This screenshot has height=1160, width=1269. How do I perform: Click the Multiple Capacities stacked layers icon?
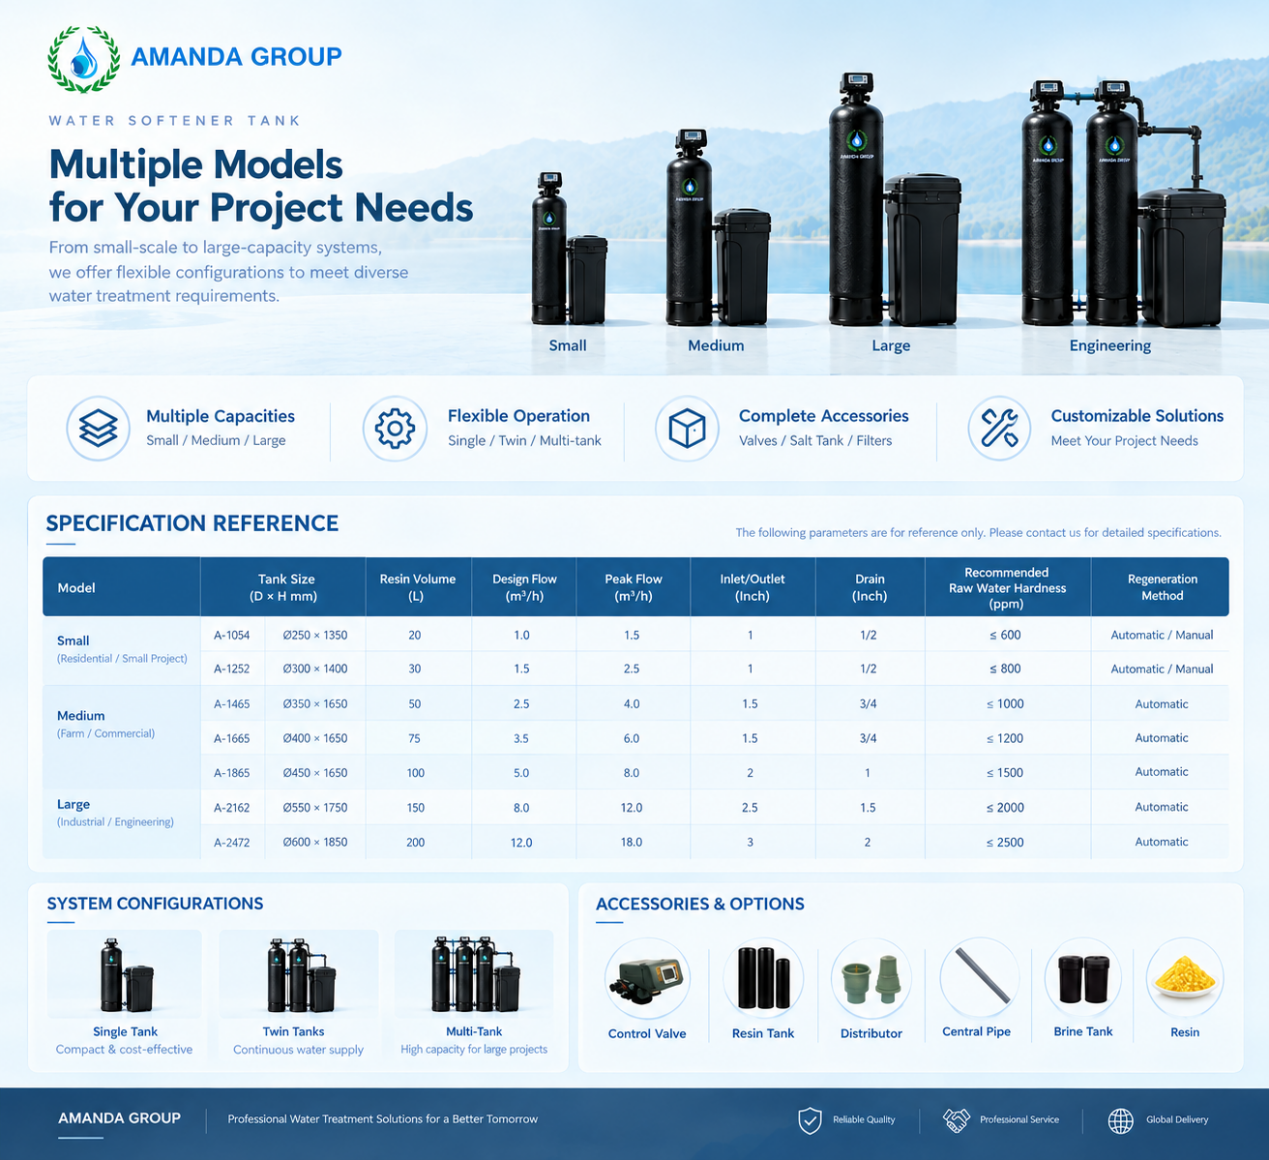(x=98, y=428)
